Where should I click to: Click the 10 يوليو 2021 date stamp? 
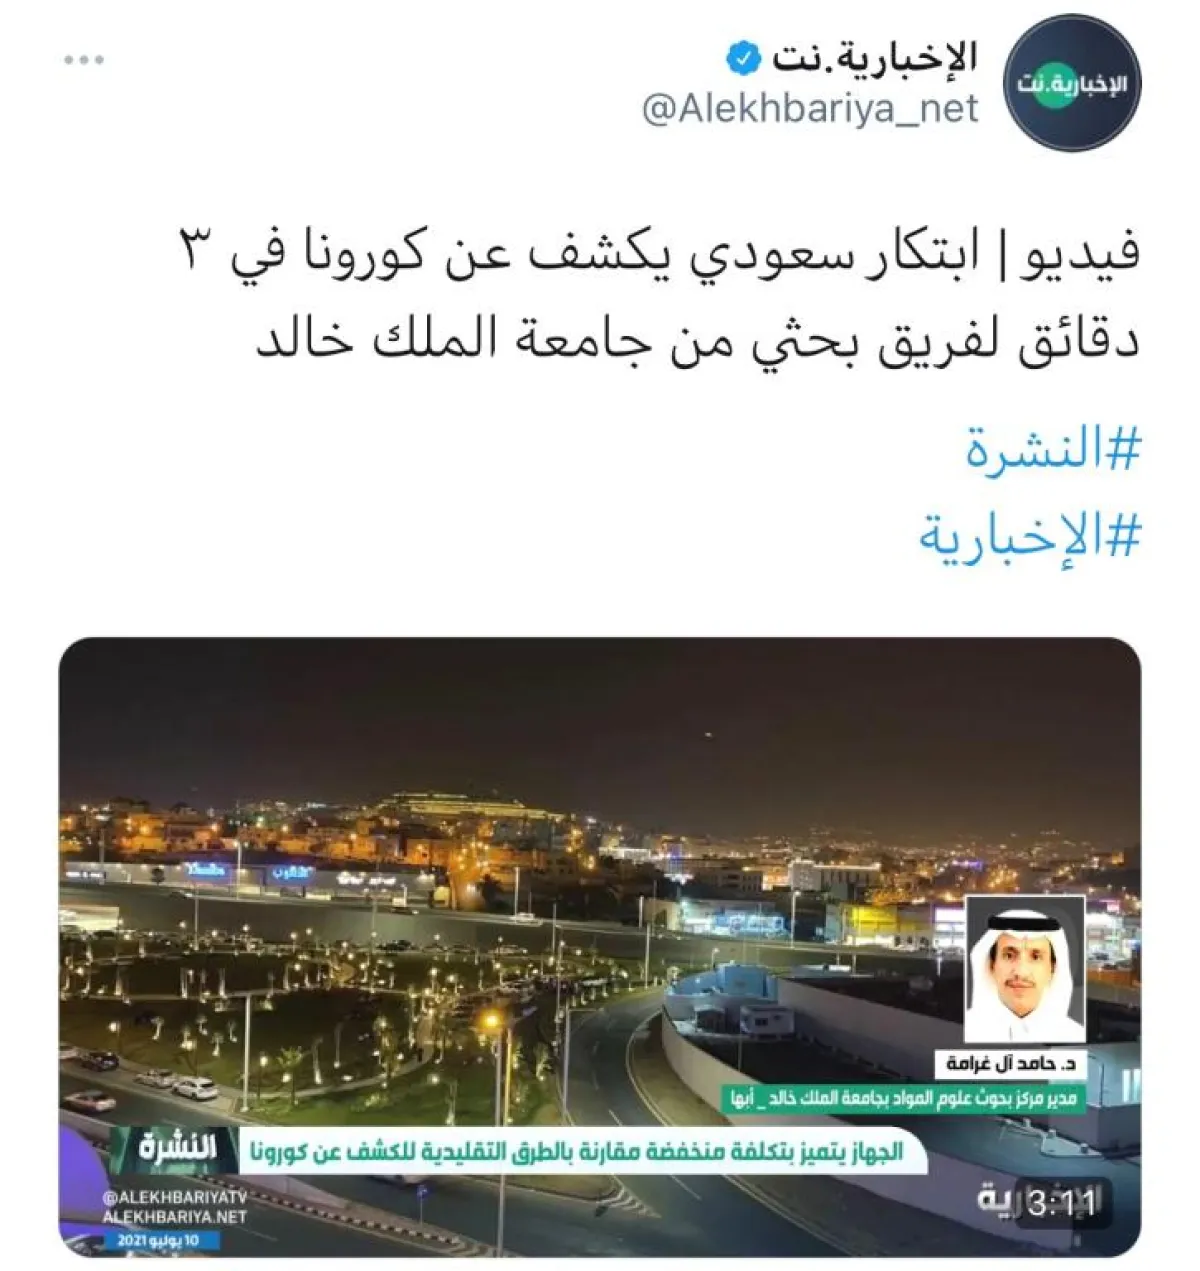coord(150,1241)
